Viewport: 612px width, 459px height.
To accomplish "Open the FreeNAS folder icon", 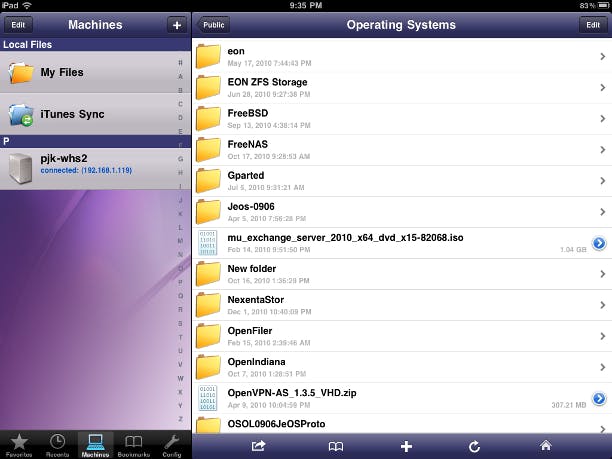I will (x=208, y=149).
